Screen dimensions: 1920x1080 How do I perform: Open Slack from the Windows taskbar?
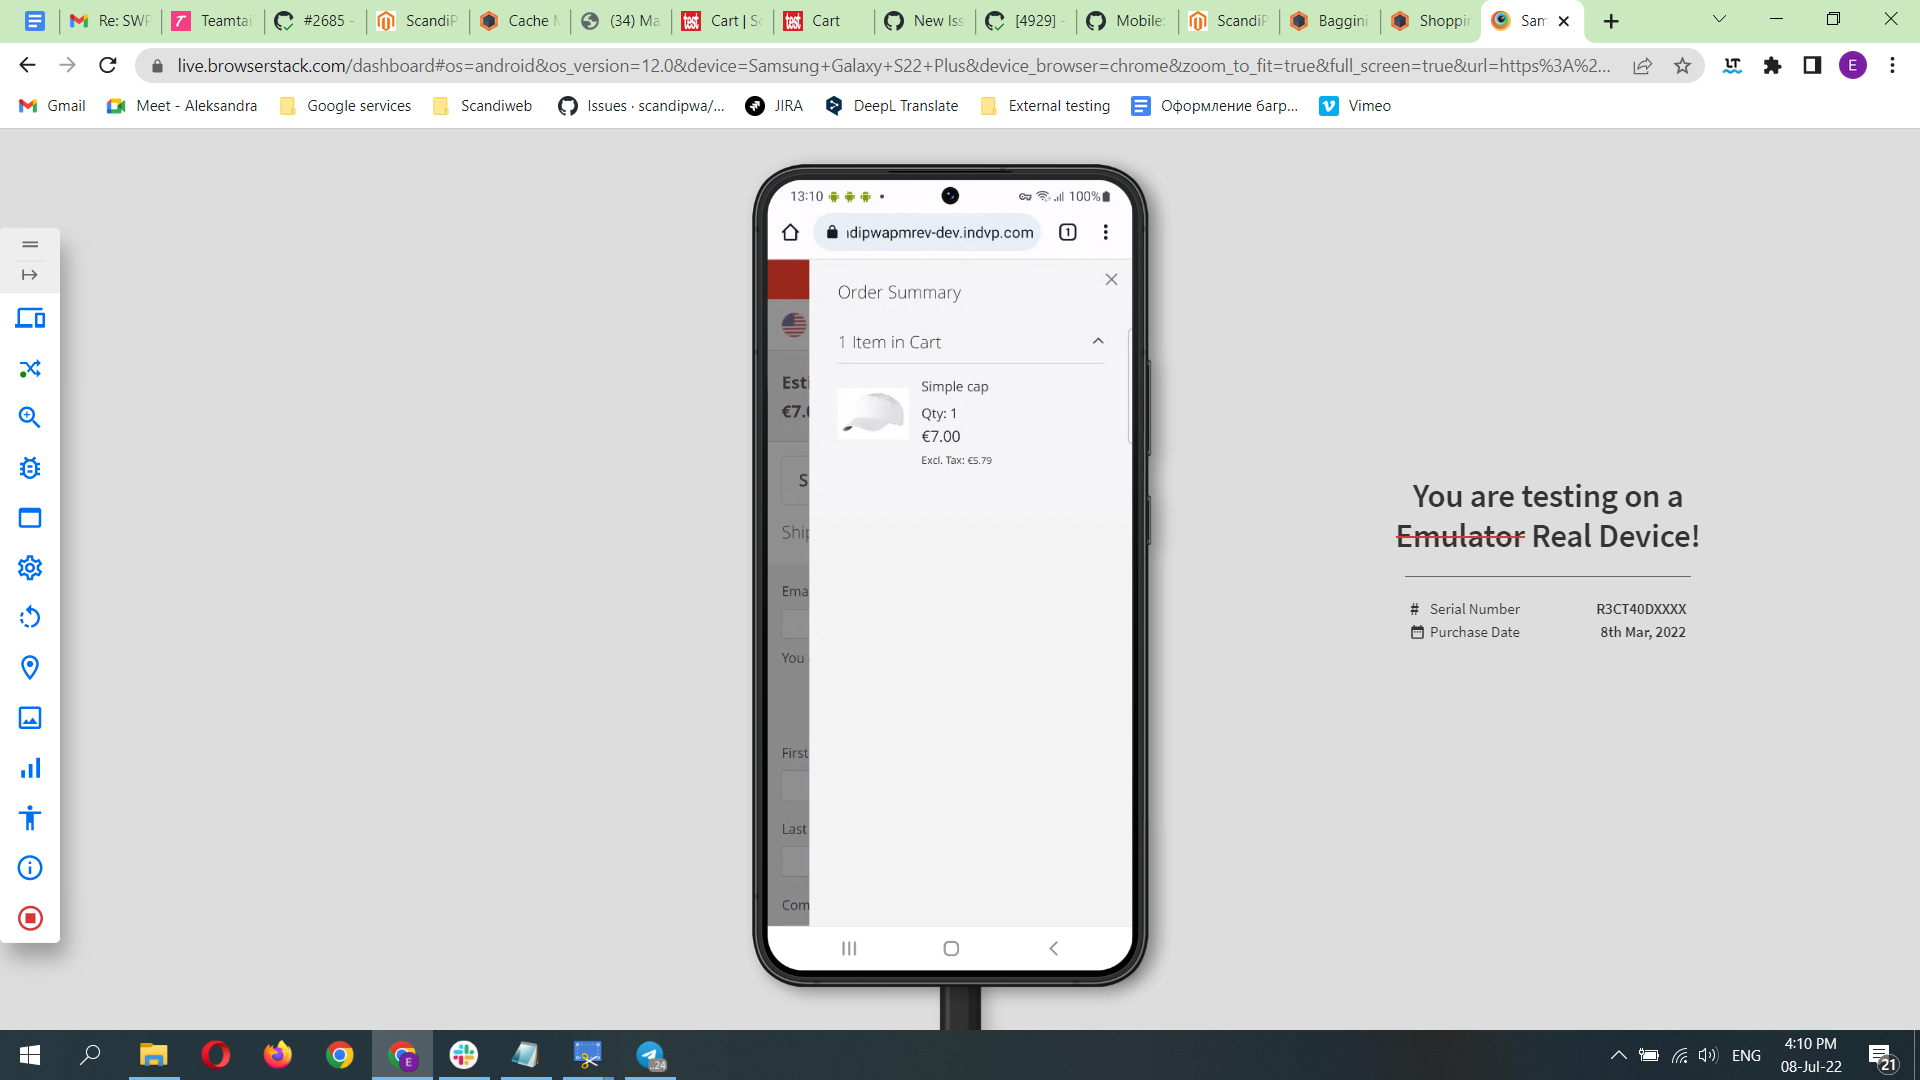(464, 1055)
